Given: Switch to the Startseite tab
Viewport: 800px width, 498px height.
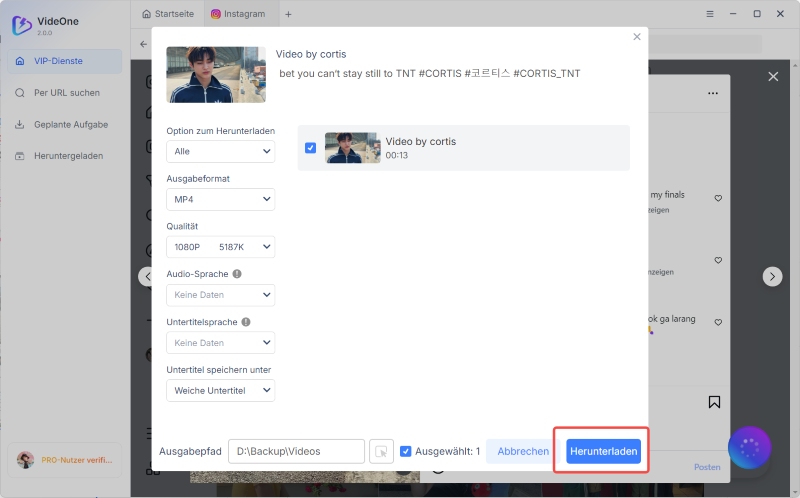Looking at the screenshot, I should 168,14.
